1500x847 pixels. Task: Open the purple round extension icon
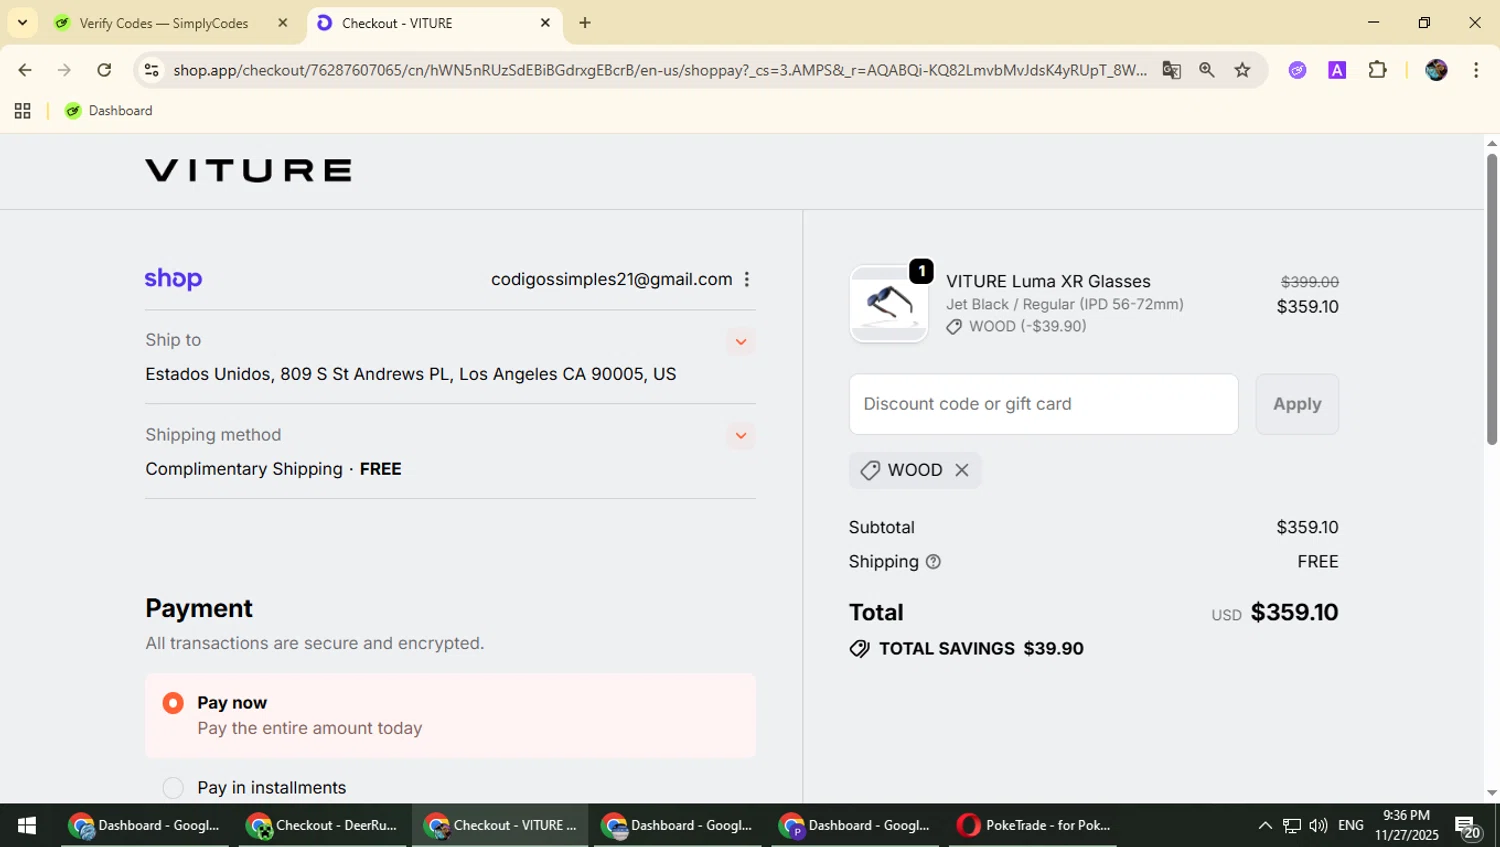click(1297, 70)
